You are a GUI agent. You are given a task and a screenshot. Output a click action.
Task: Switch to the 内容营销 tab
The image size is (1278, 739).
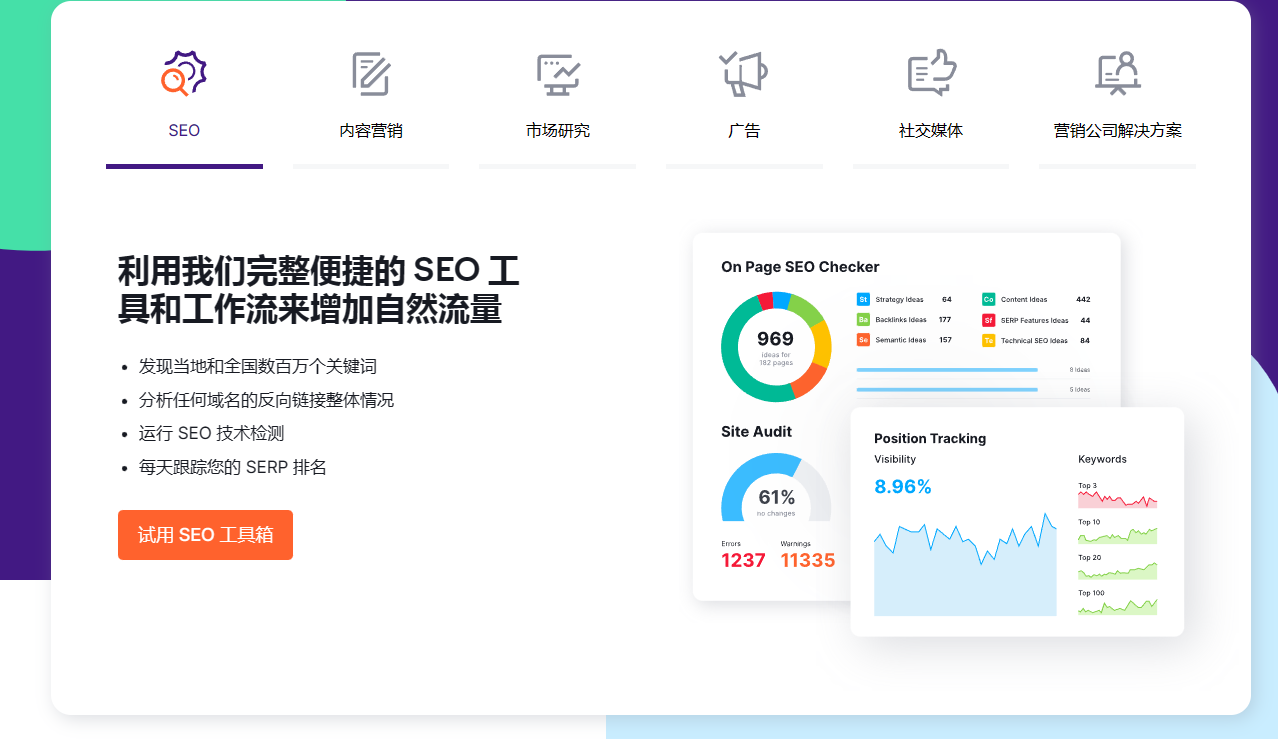coord(371,131)
